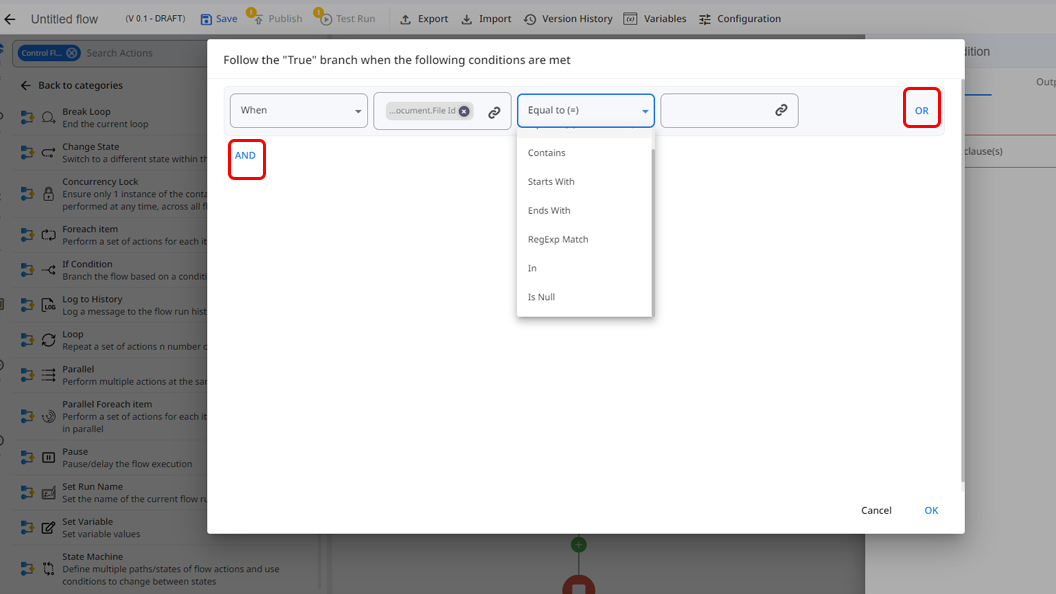
Task: Select the Parallel Foreach item icon
Action: [x=48, y=416]
